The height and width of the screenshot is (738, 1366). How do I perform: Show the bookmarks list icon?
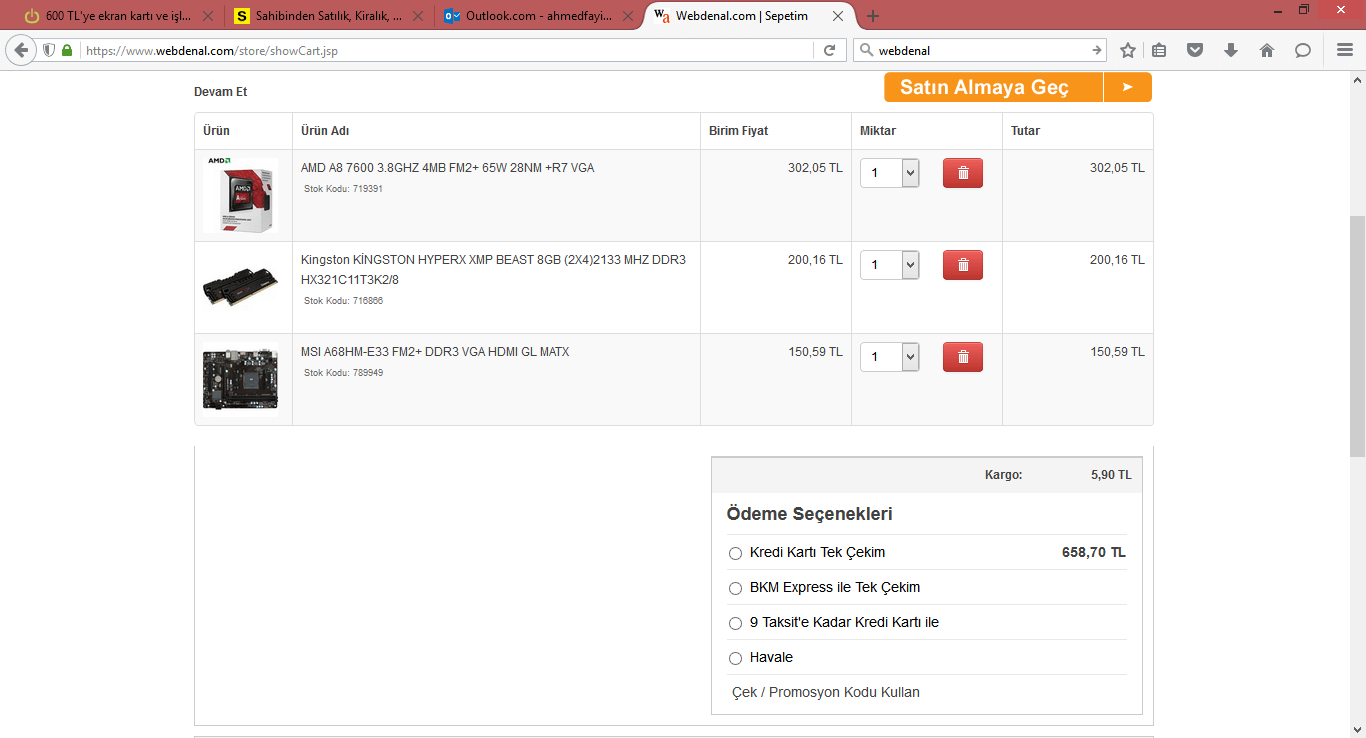1159,50
